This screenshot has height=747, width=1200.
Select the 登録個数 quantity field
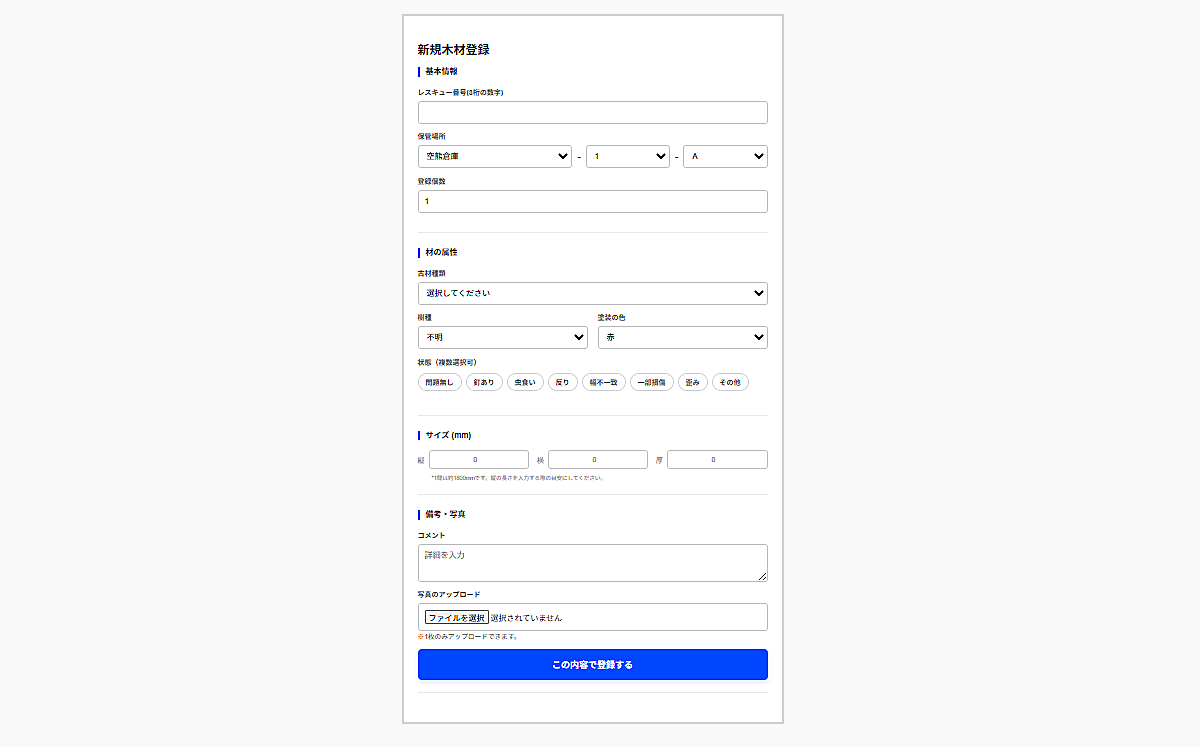pyautogui.click(x=592, y=201)
